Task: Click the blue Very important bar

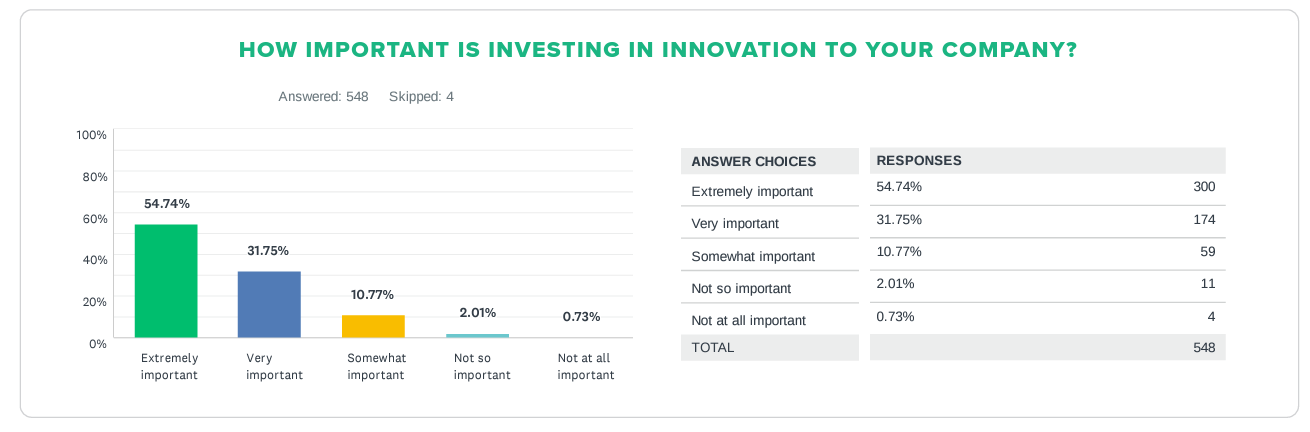Action: [x=269, y=305]
